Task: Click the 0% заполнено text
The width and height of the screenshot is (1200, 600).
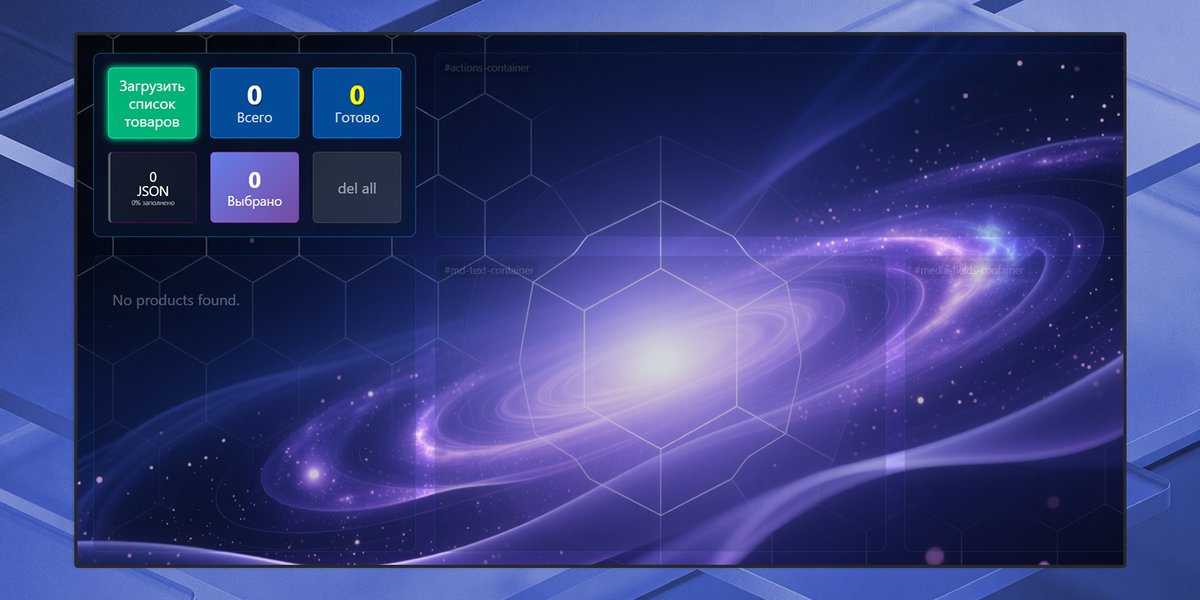Action: click(x=152, y=203)
